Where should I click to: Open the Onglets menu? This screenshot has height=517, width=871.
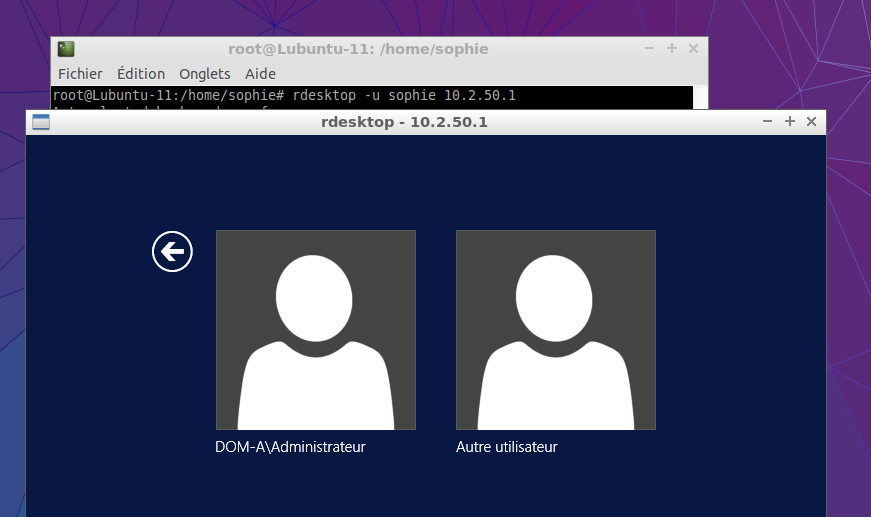coord(204,73)
